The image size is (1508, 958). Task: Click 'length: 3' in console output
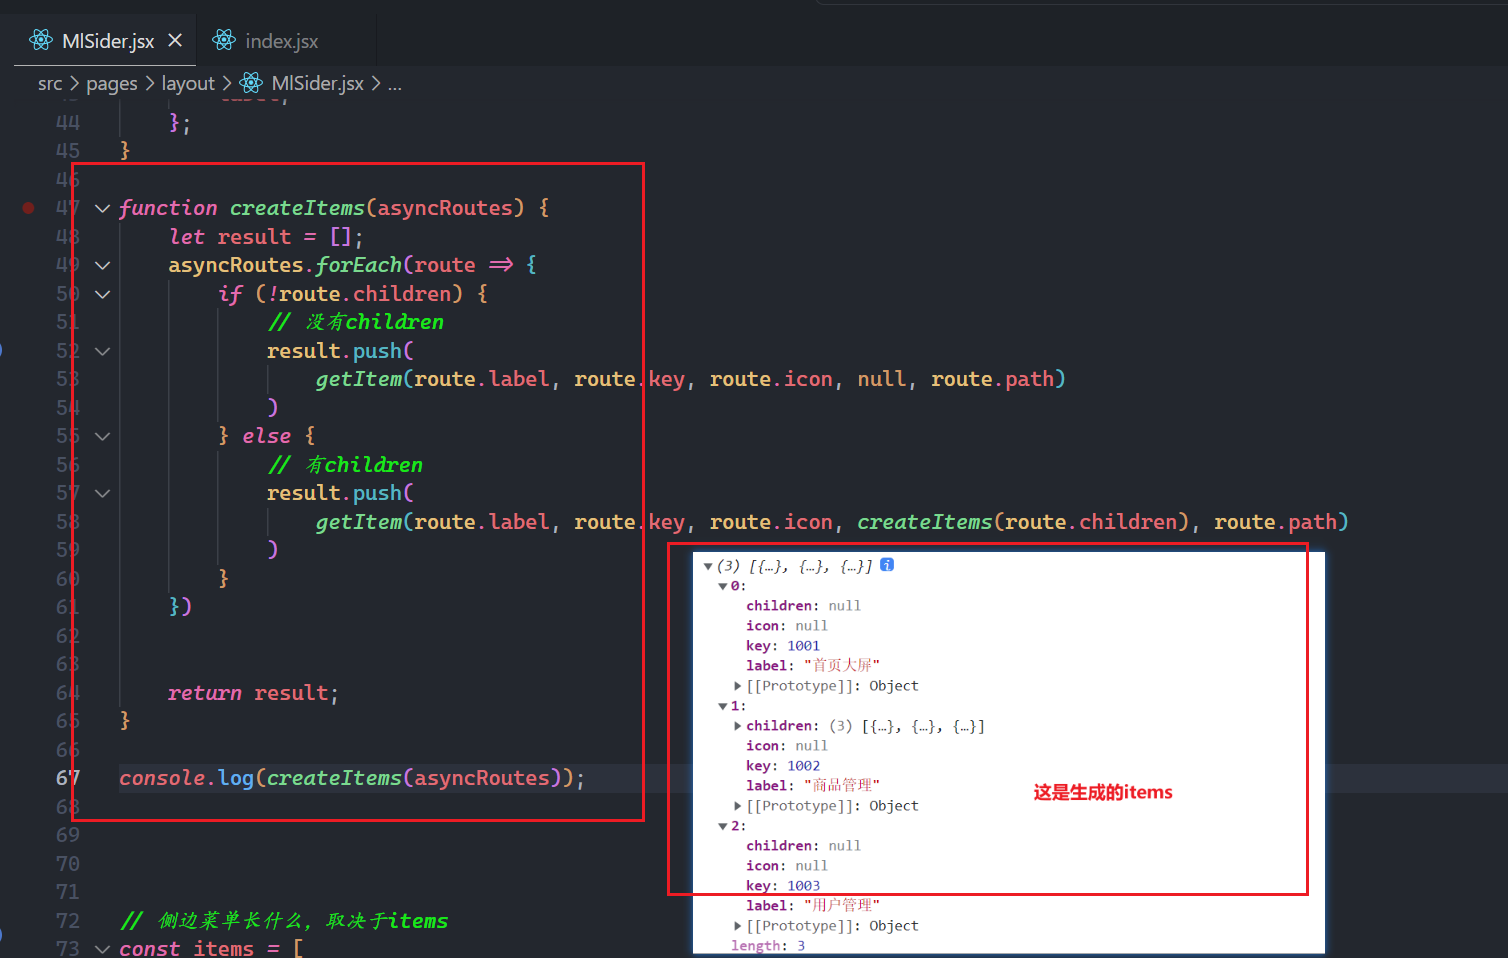[x=768, y=946]
